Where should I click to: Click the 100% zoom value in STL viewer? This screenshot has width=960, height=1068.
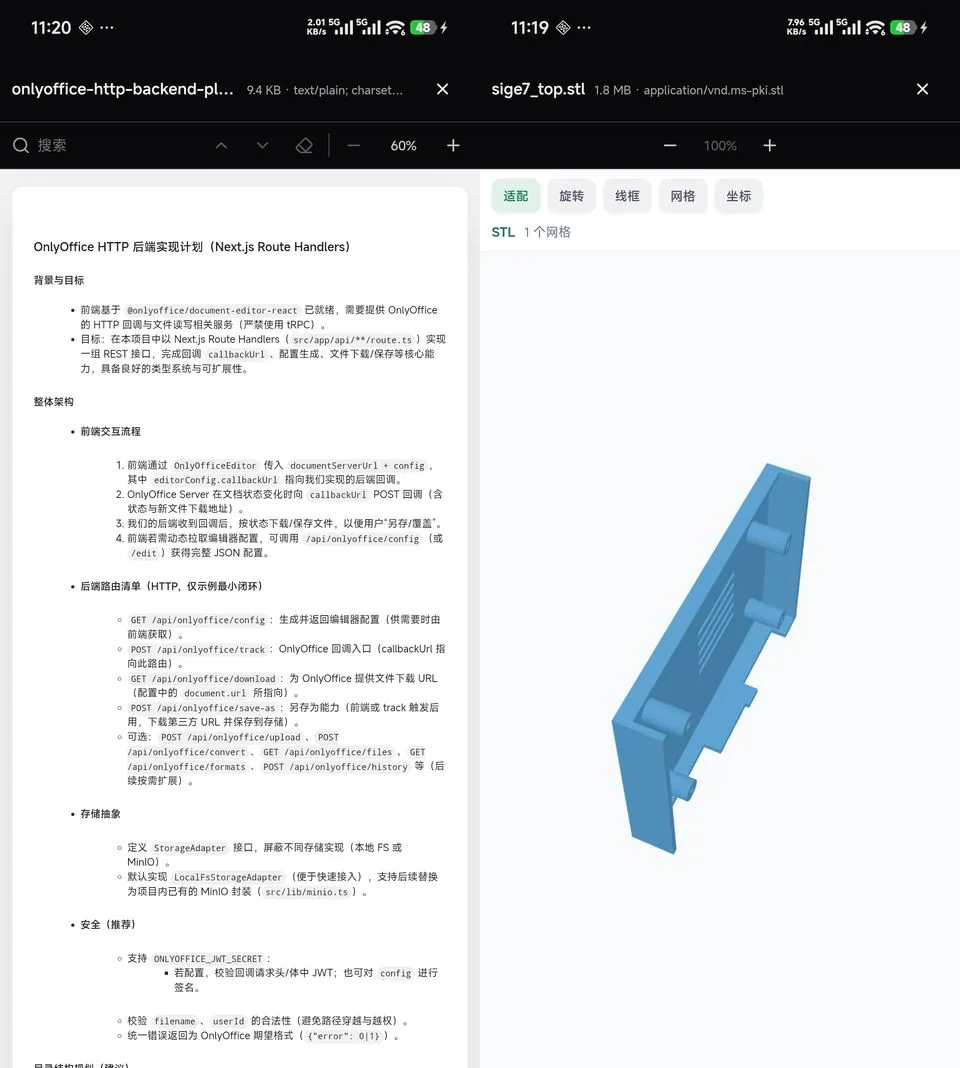[x=720, y=146]
